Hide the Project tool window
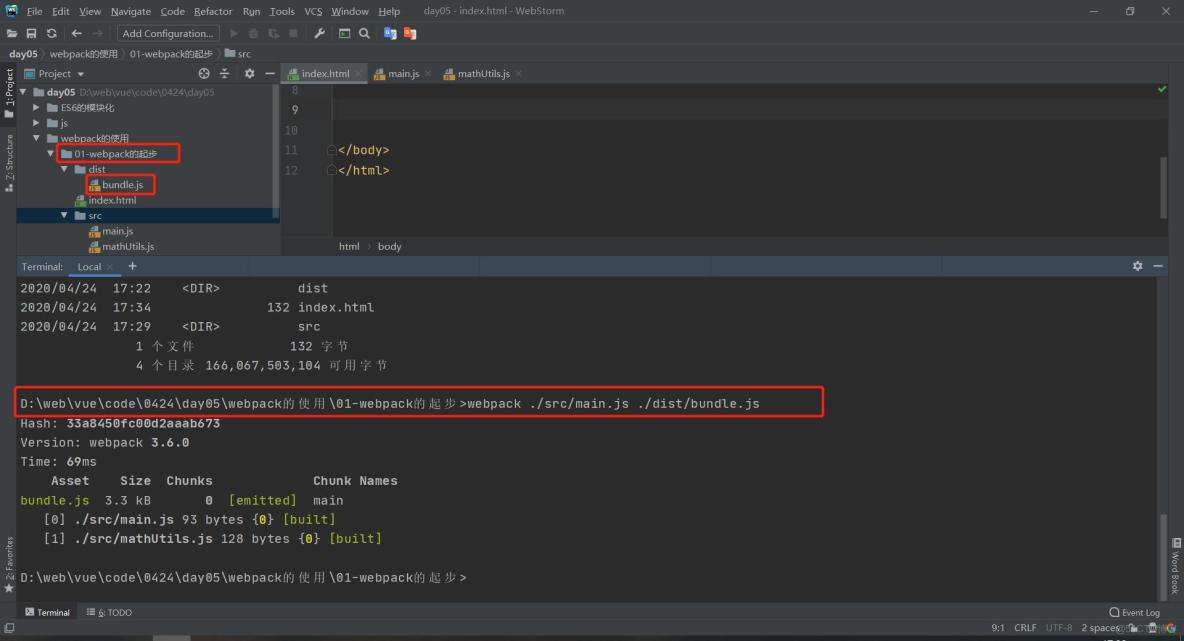 (x=268, y=73)
